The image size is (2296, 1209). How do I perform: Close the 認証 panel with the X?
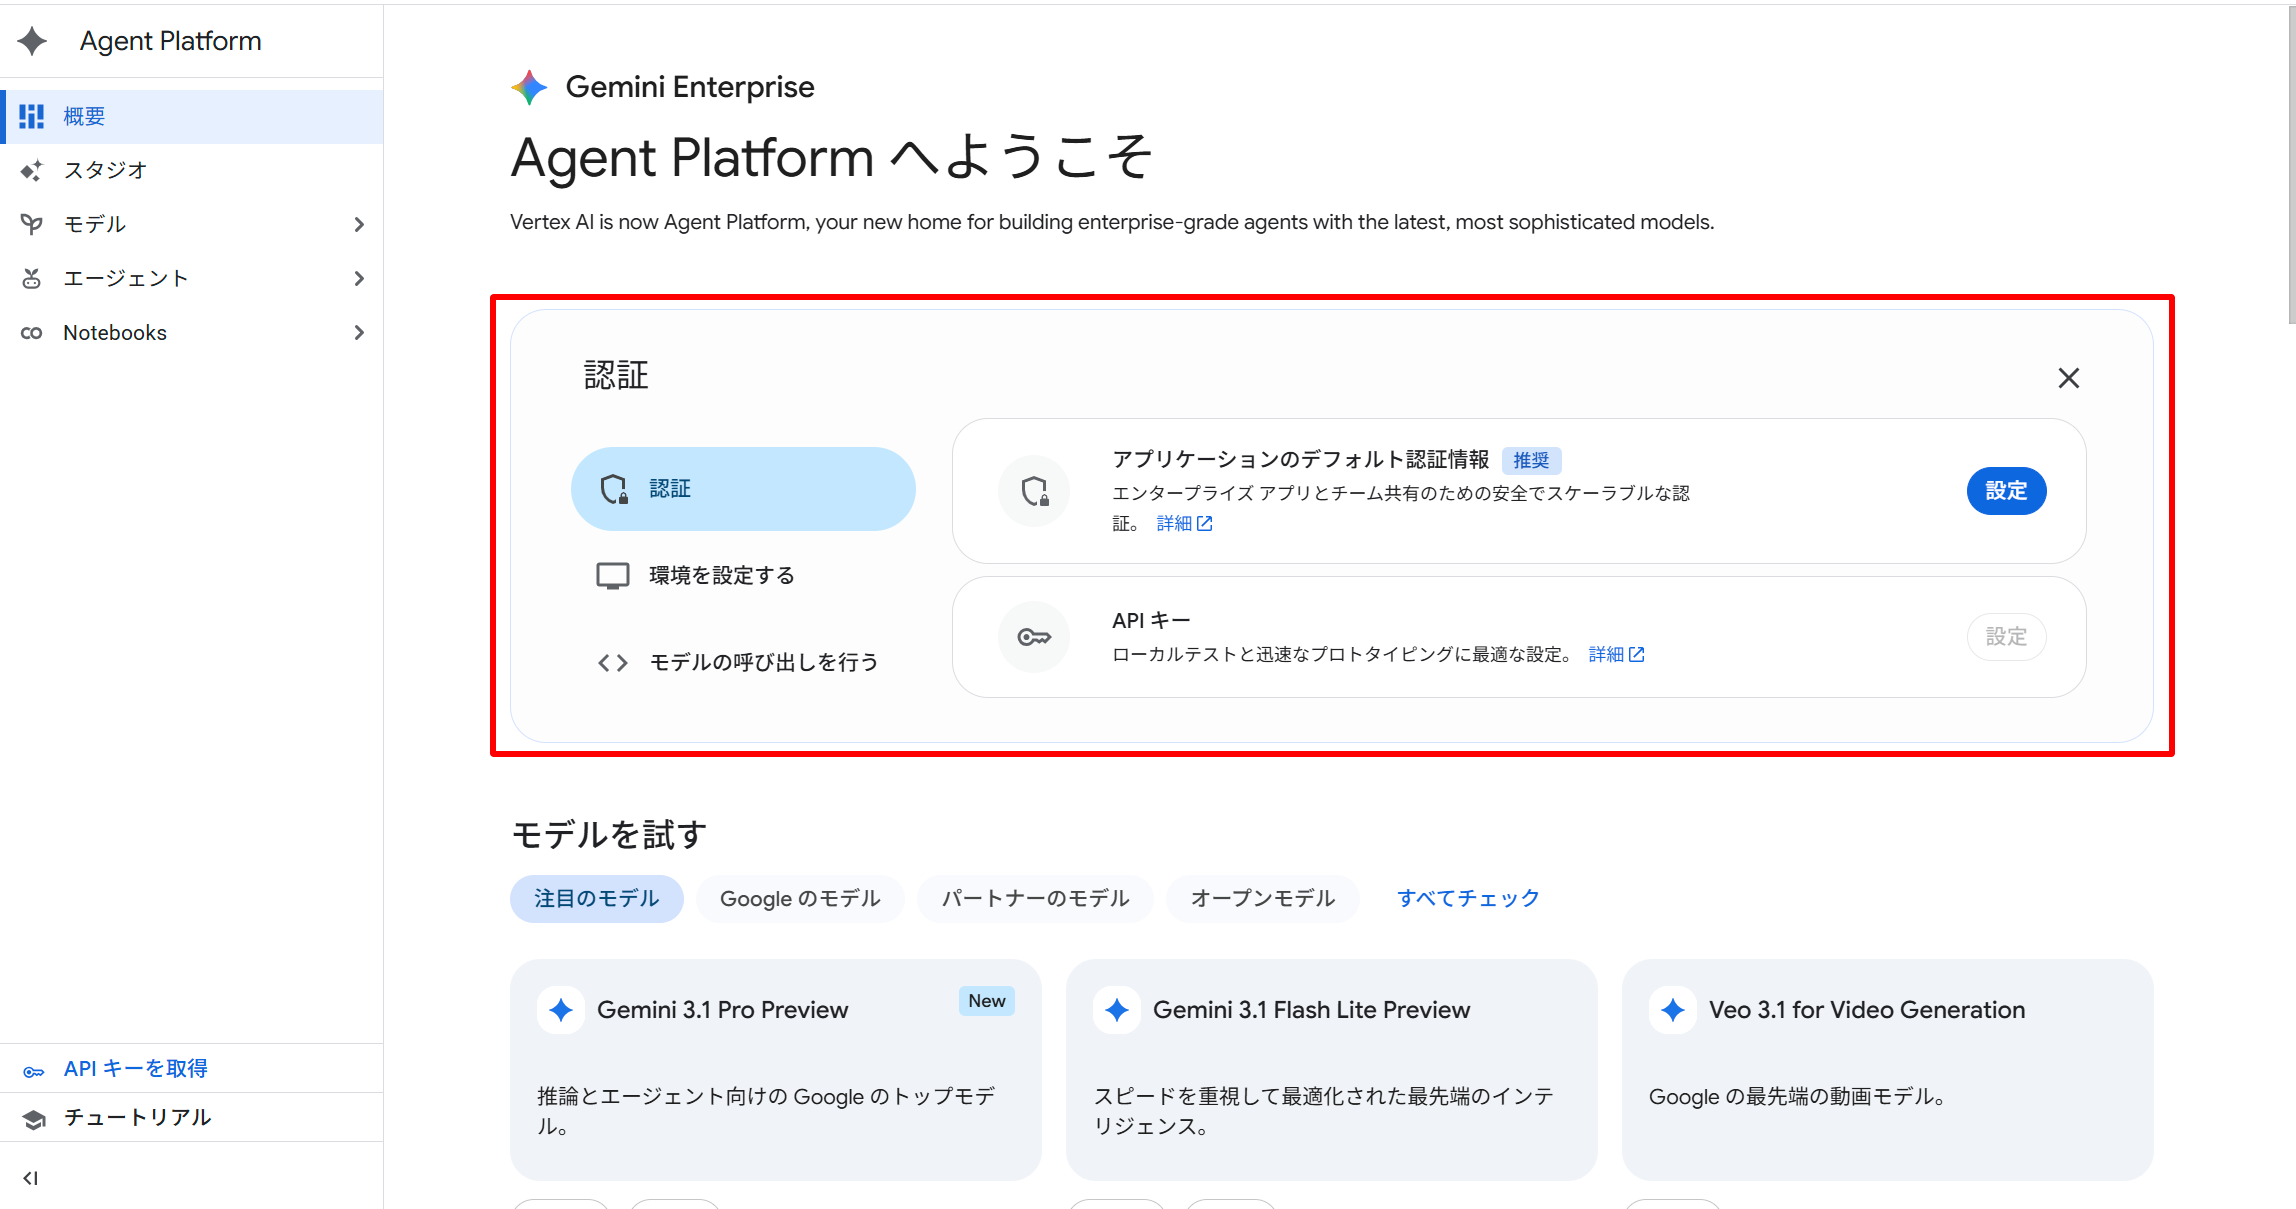(x=2068, y=378)
